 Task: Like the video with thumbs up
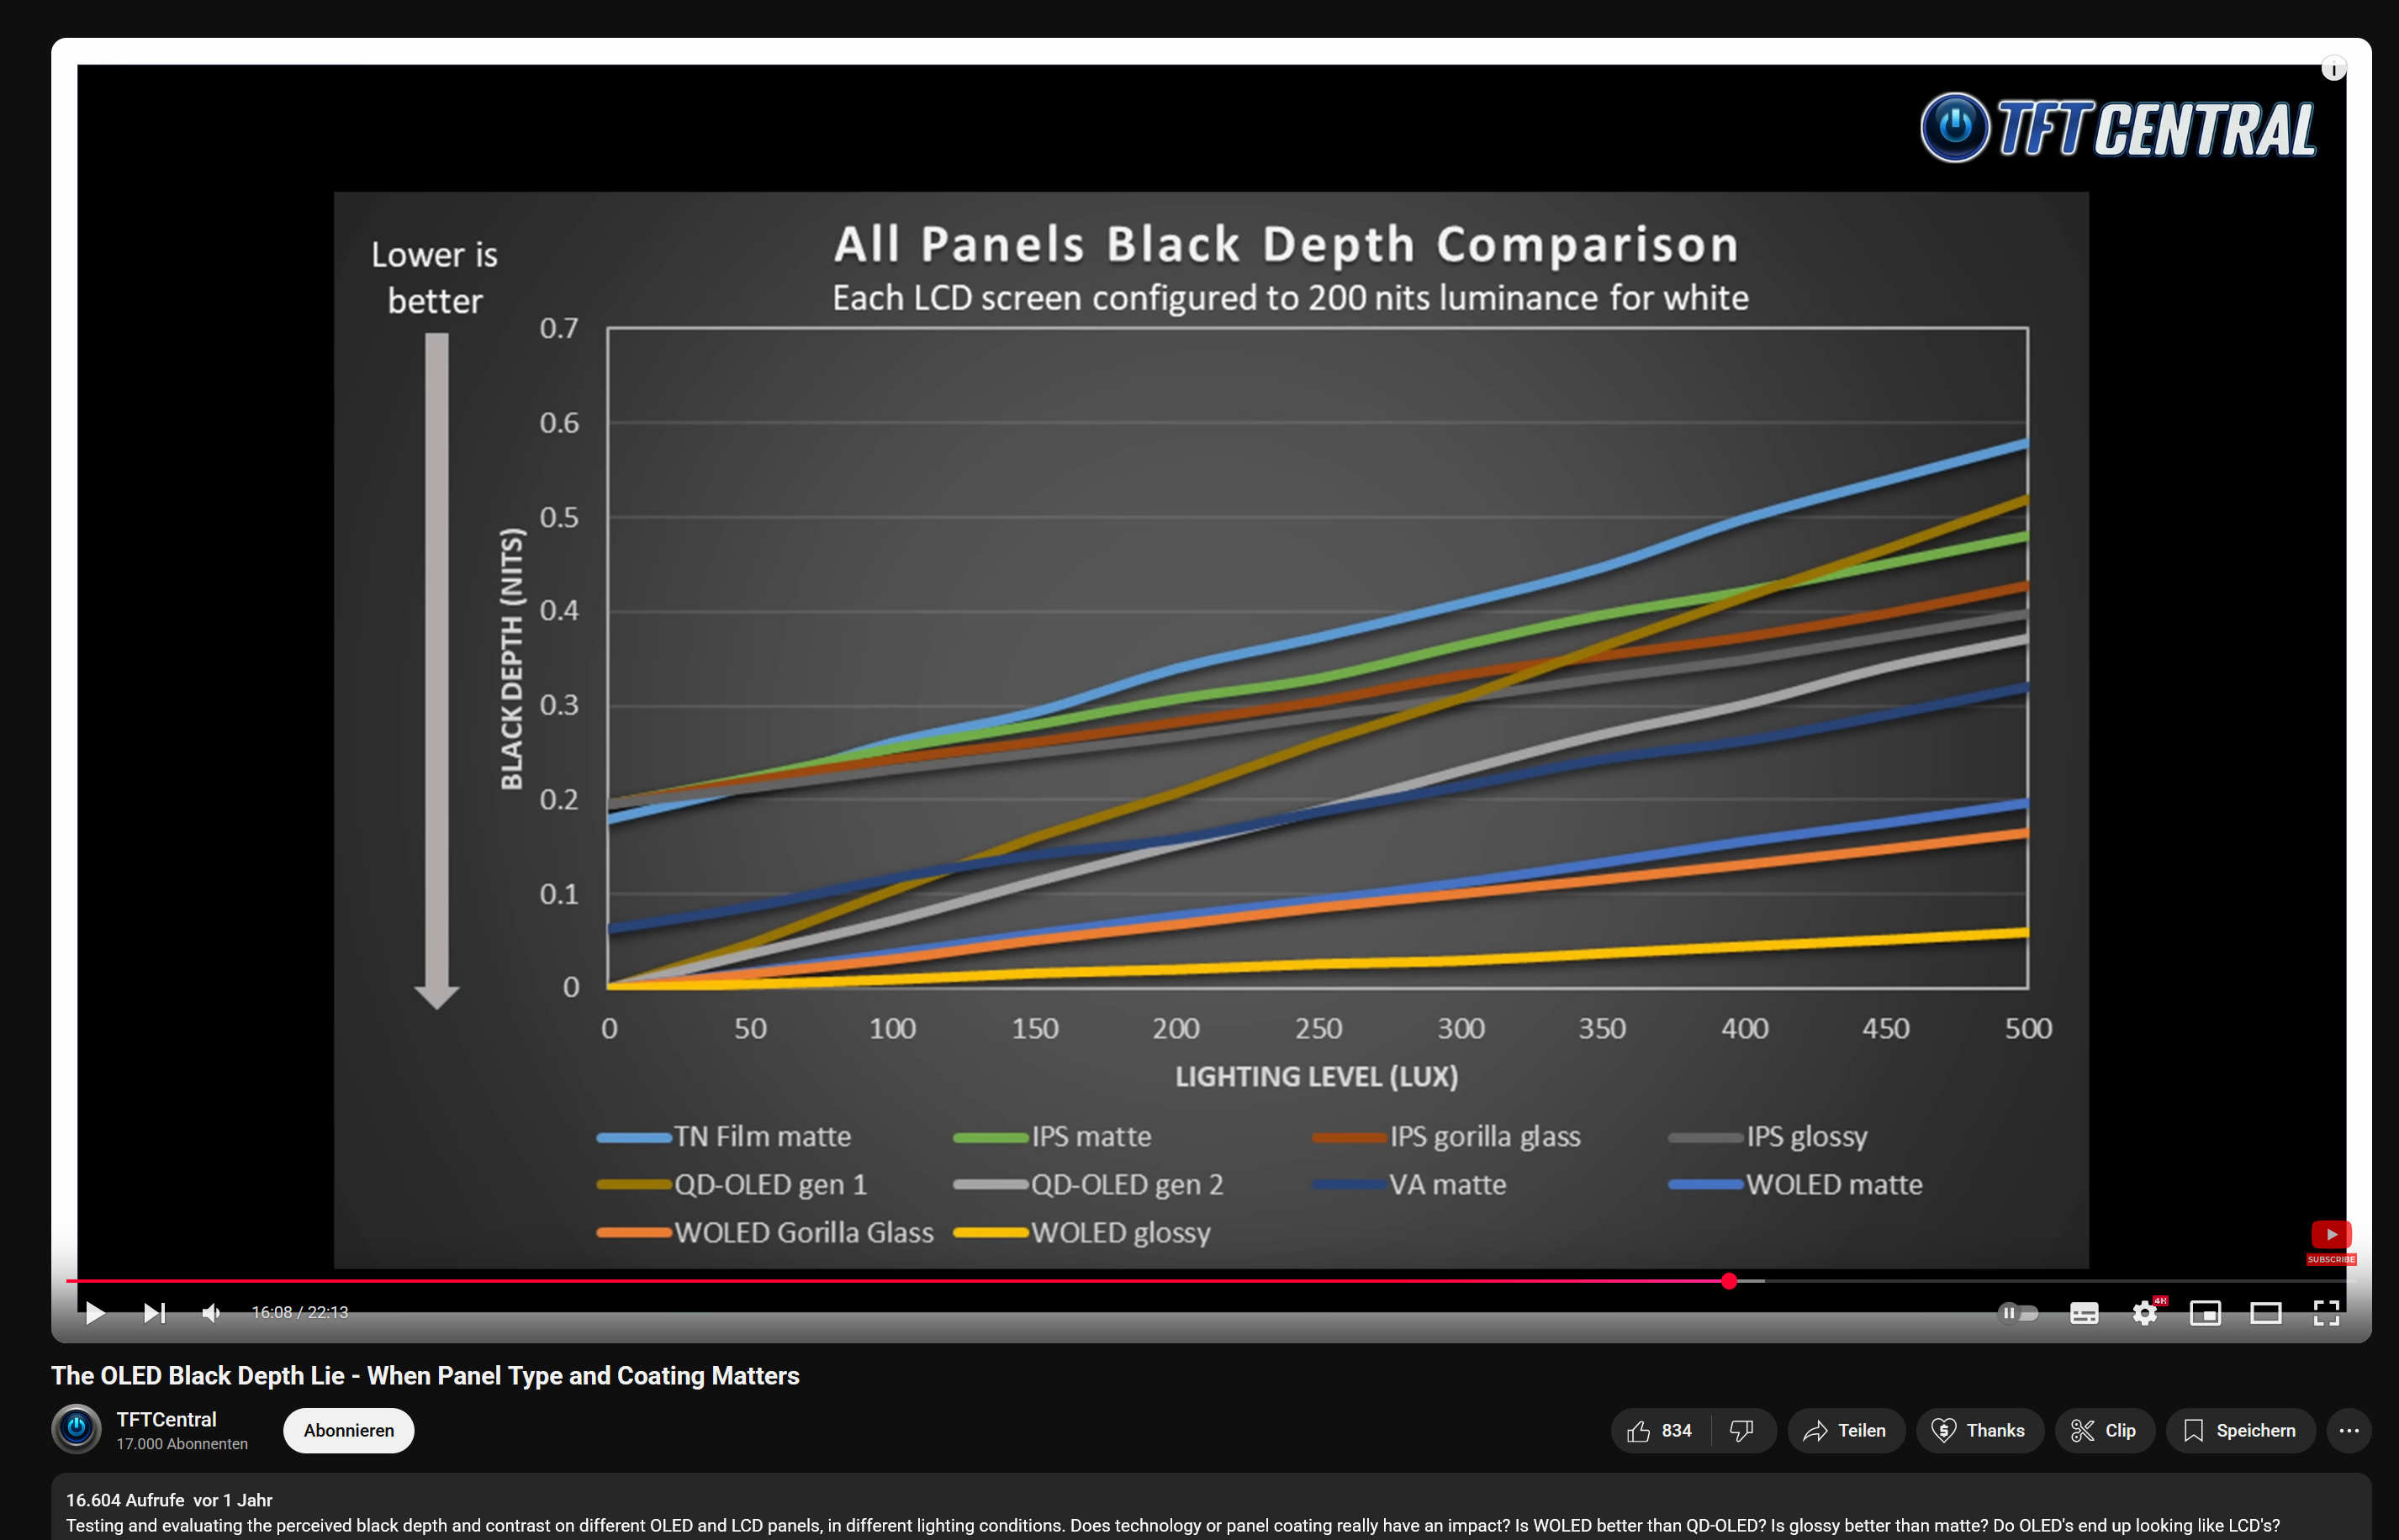tap(1660, 1430)
